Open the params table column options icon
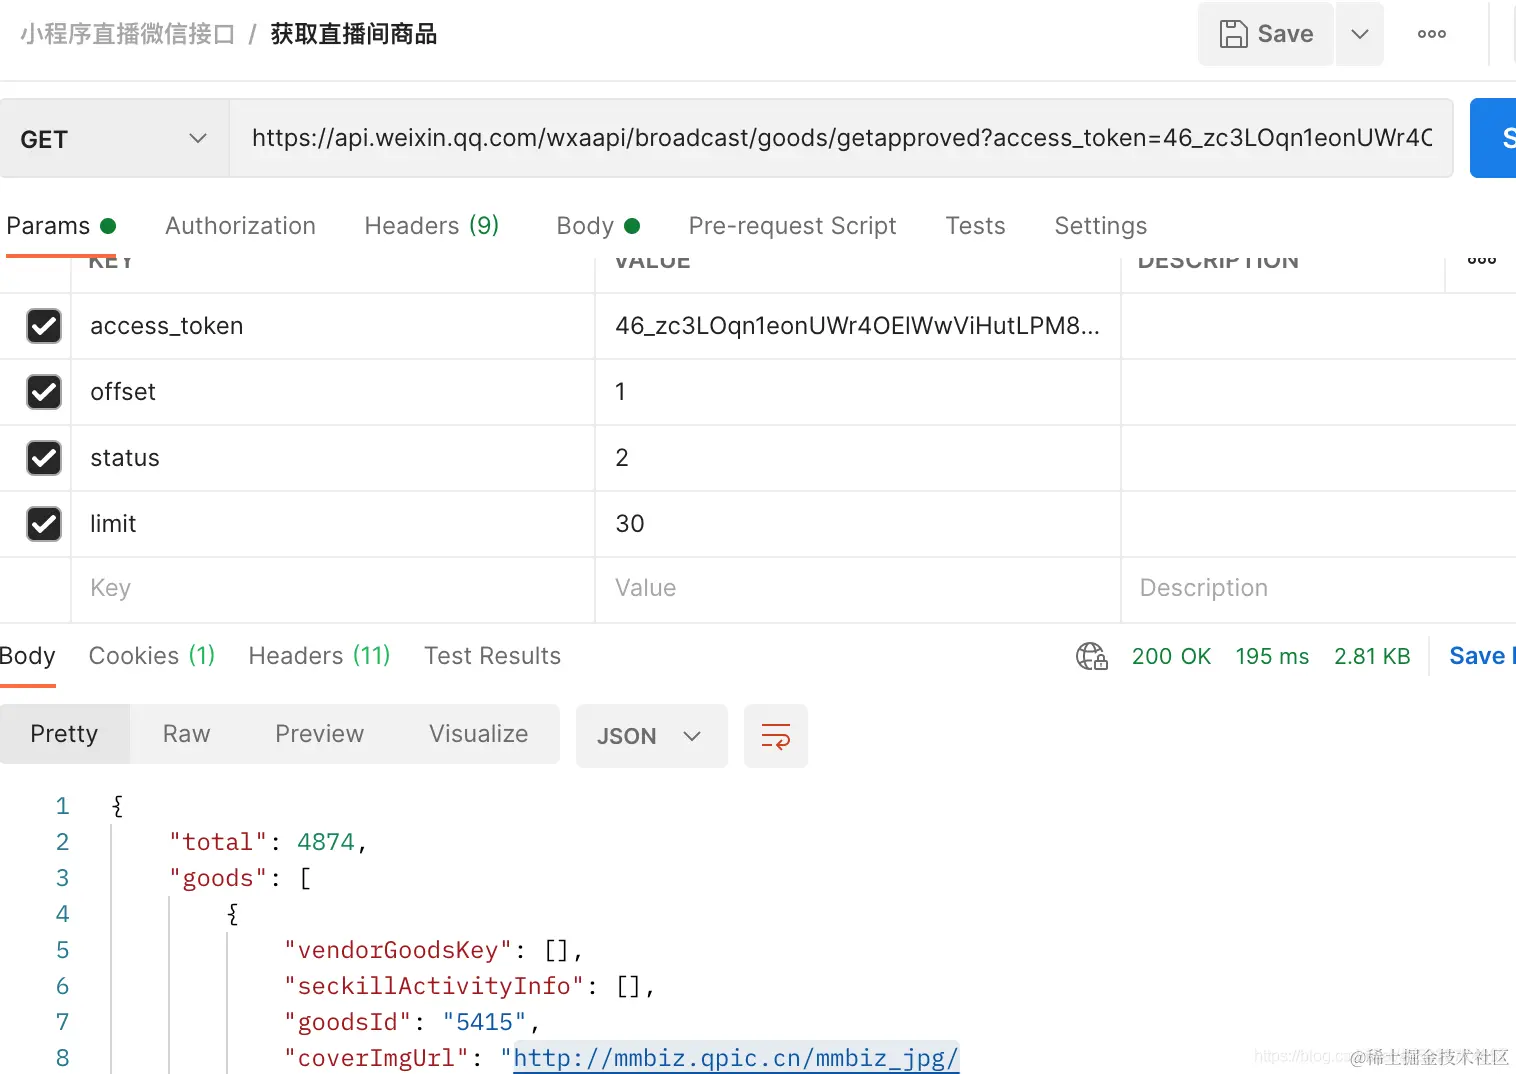 point(1481,261)
